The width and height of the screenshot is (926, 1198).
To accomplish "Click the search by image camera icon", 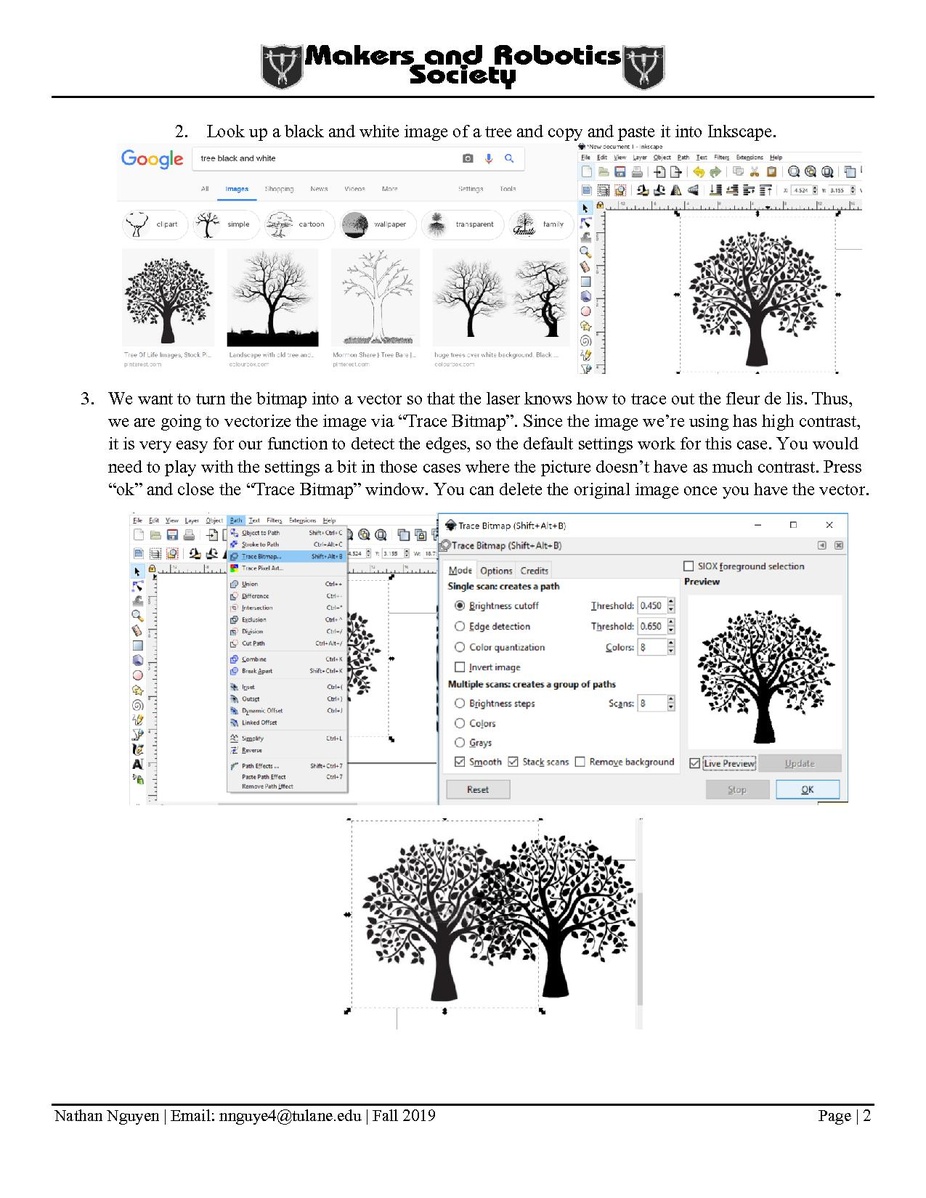I will (467, 159).
